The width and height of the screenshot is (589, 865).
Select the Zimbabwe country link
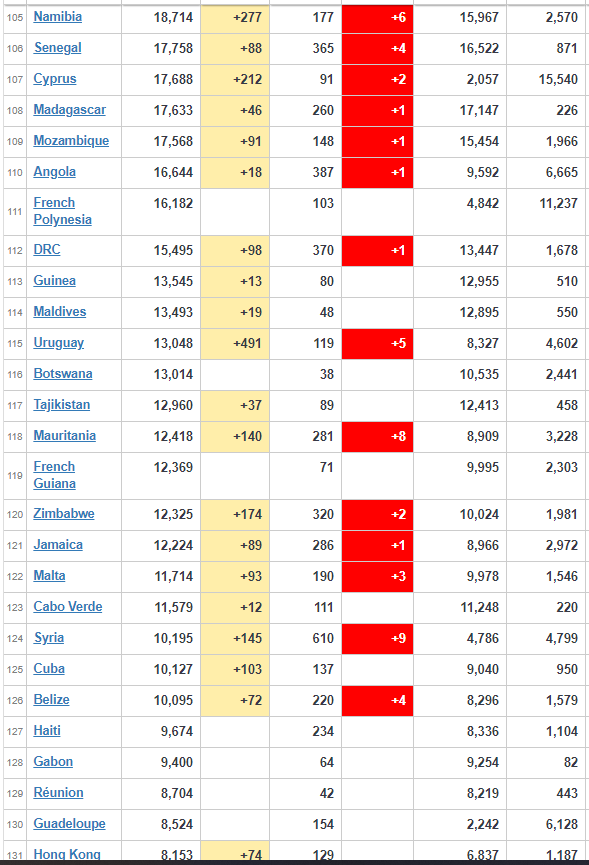coord(64,514)
